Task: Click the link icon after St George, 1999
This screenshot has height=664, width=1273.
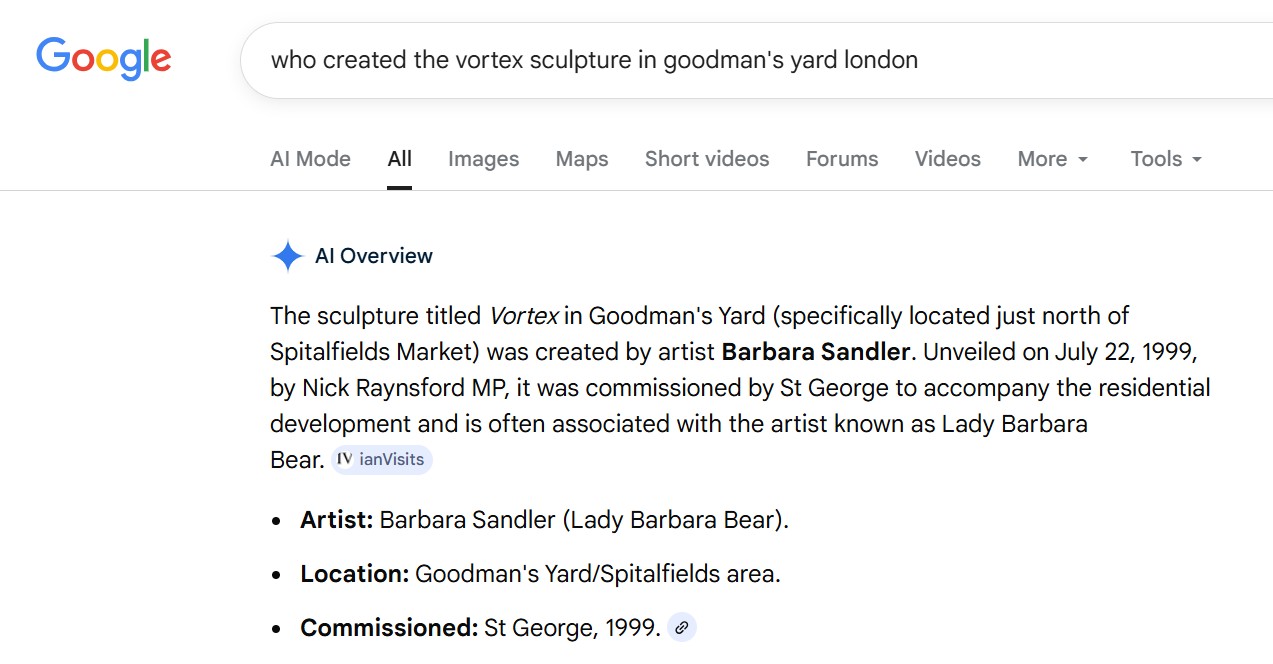Action: (x=682, y=628)
